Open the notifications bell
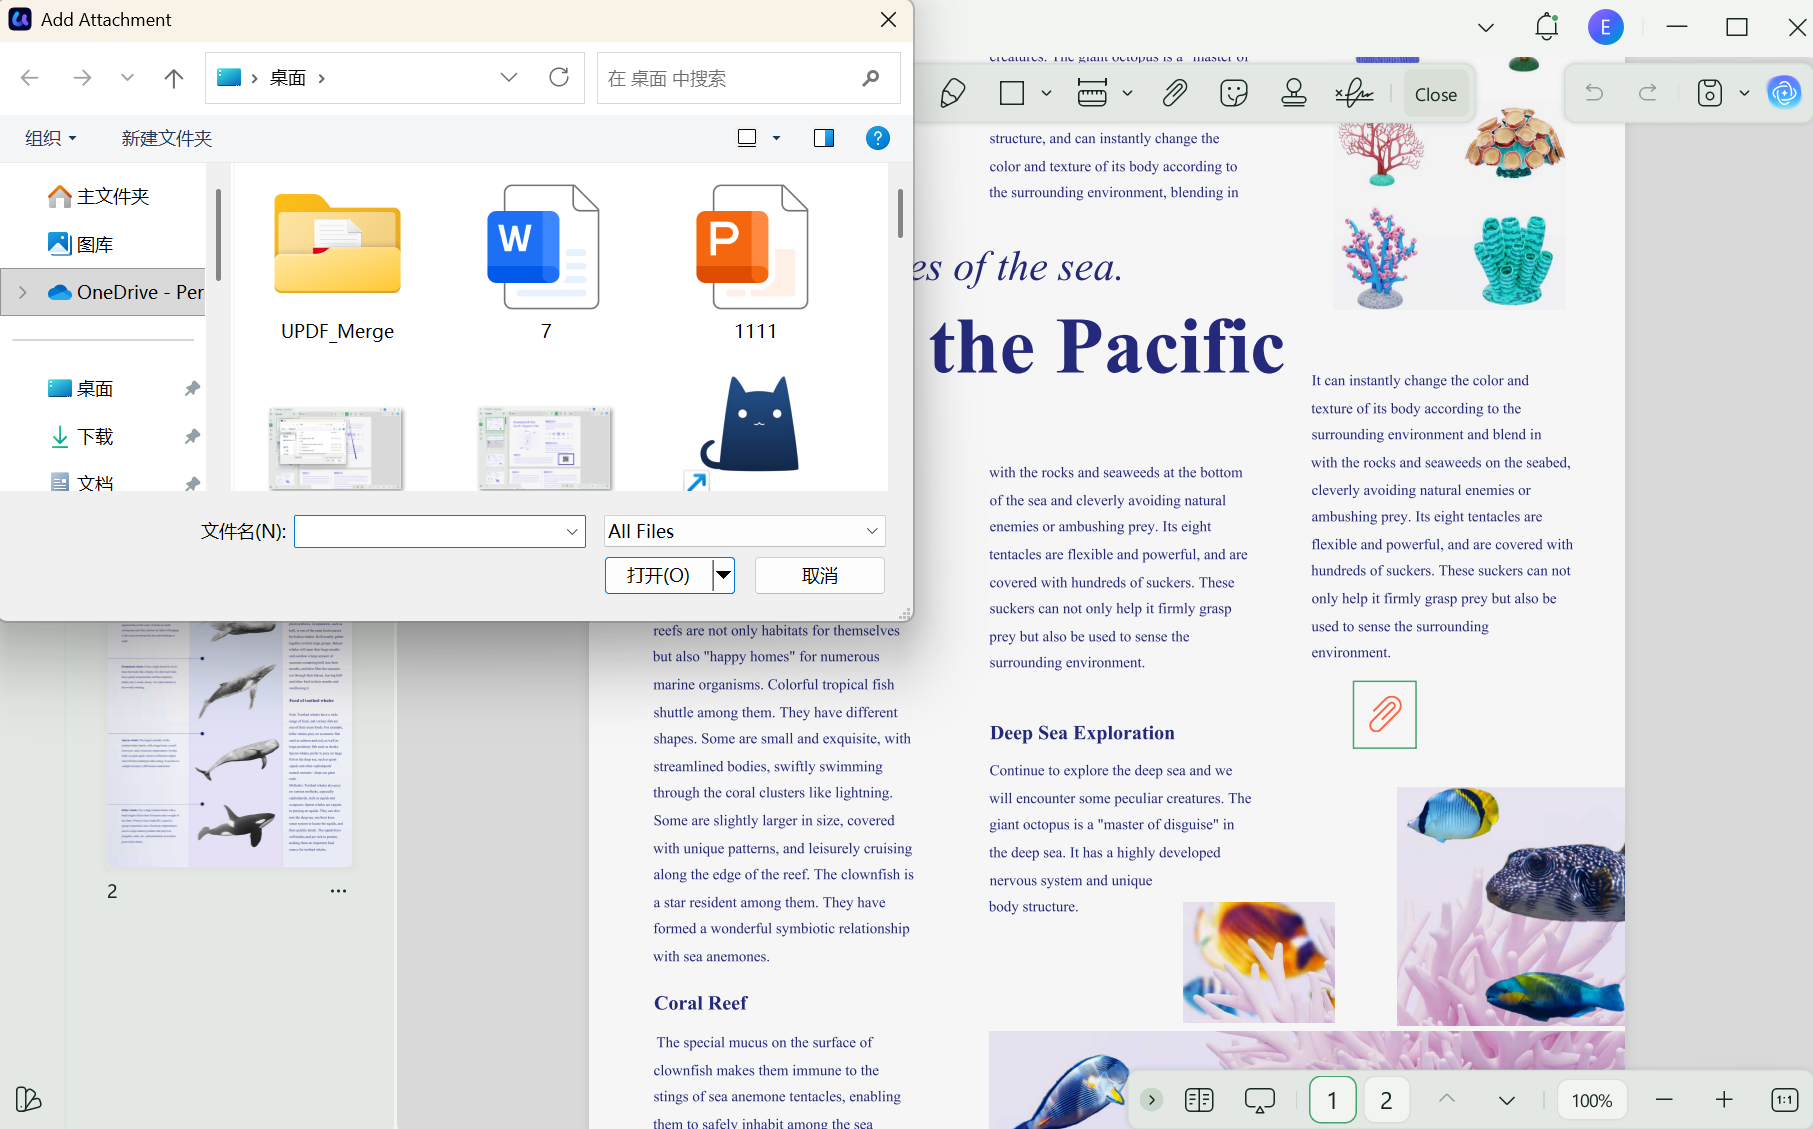This screenshot has width=1813, height=1129. click(x=1546, y=27)
